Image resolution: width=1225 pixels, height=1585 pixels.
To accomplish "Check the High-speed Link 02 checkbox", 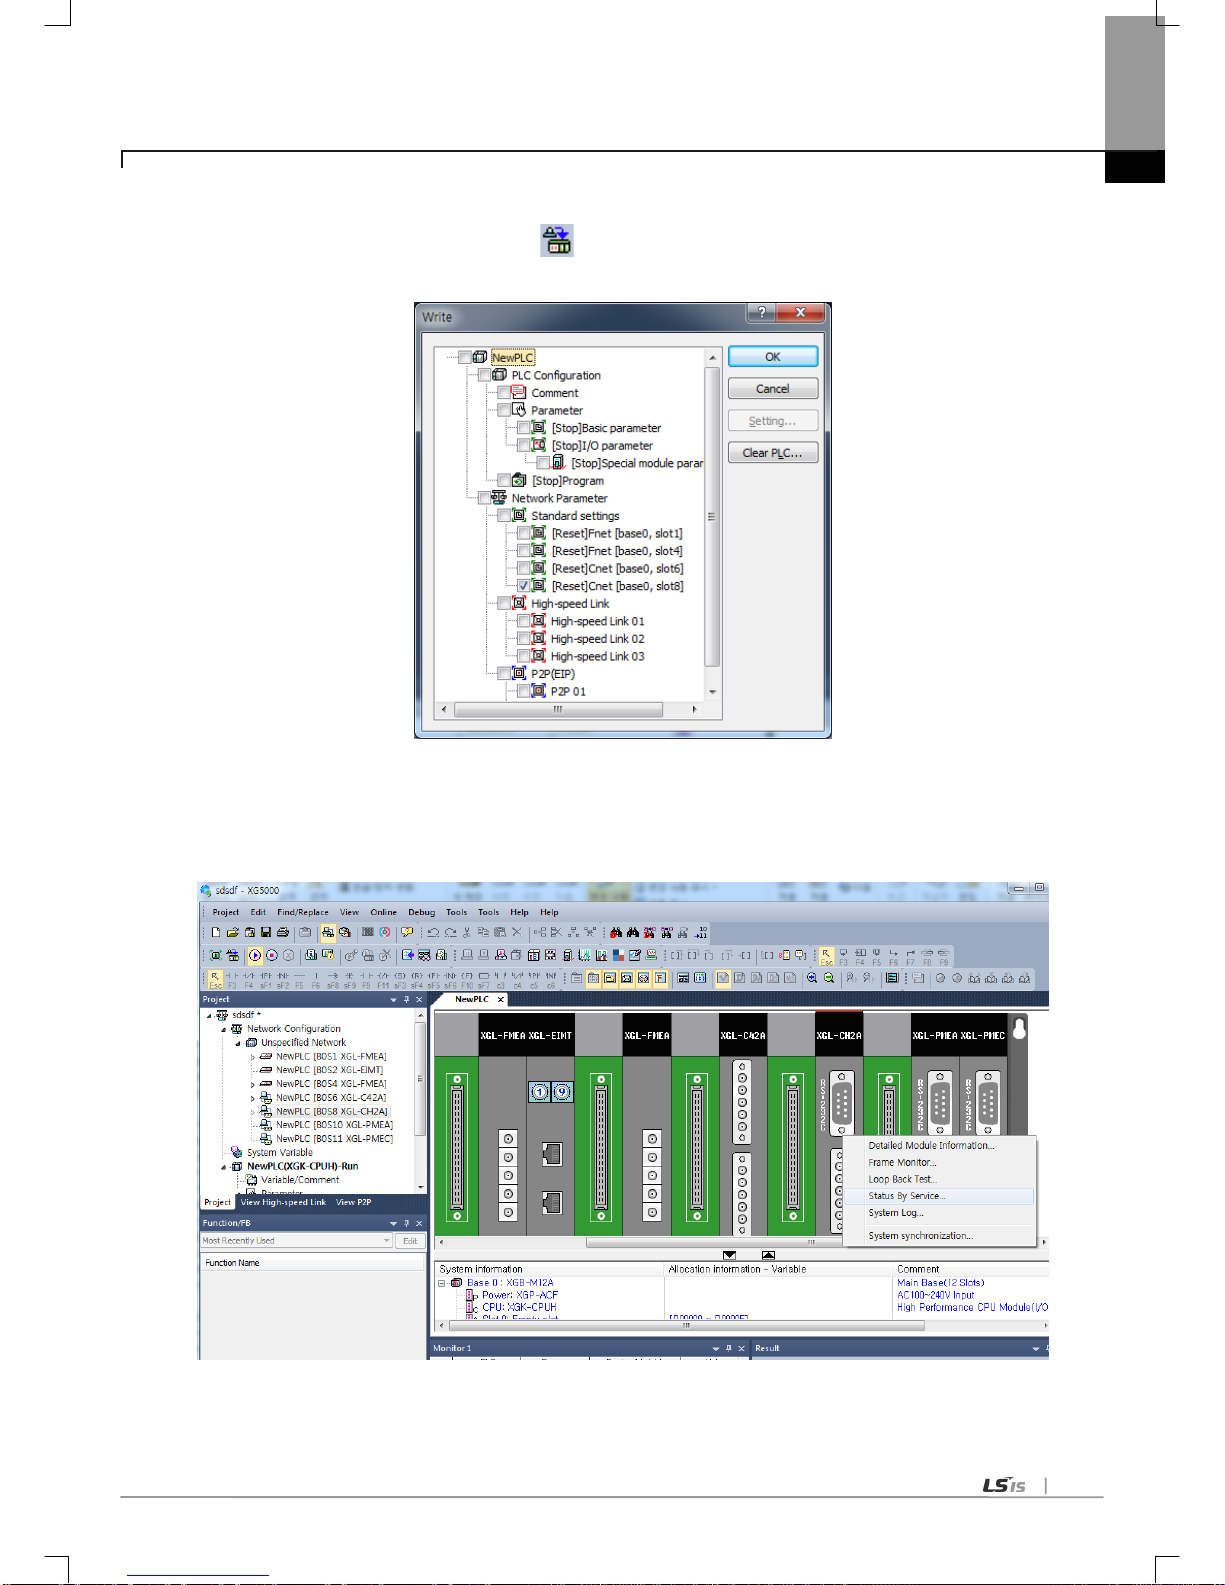I will [x=524, y=639].
